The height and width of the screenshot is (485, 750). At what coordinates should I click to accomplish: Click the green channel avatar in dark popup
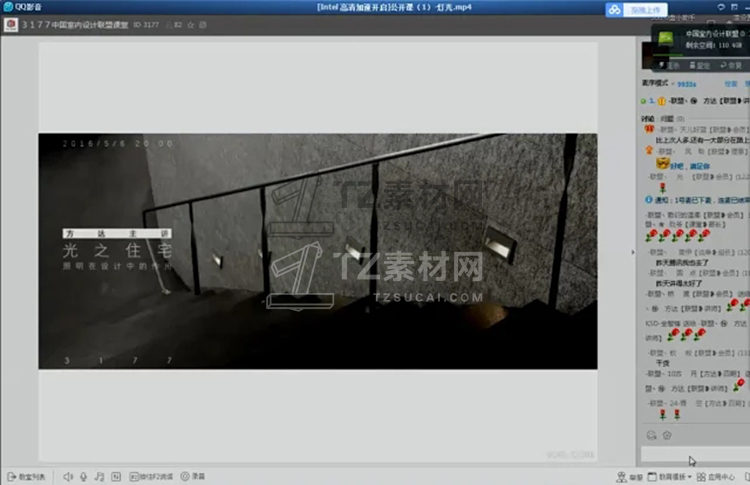click(x=665, y=39)
